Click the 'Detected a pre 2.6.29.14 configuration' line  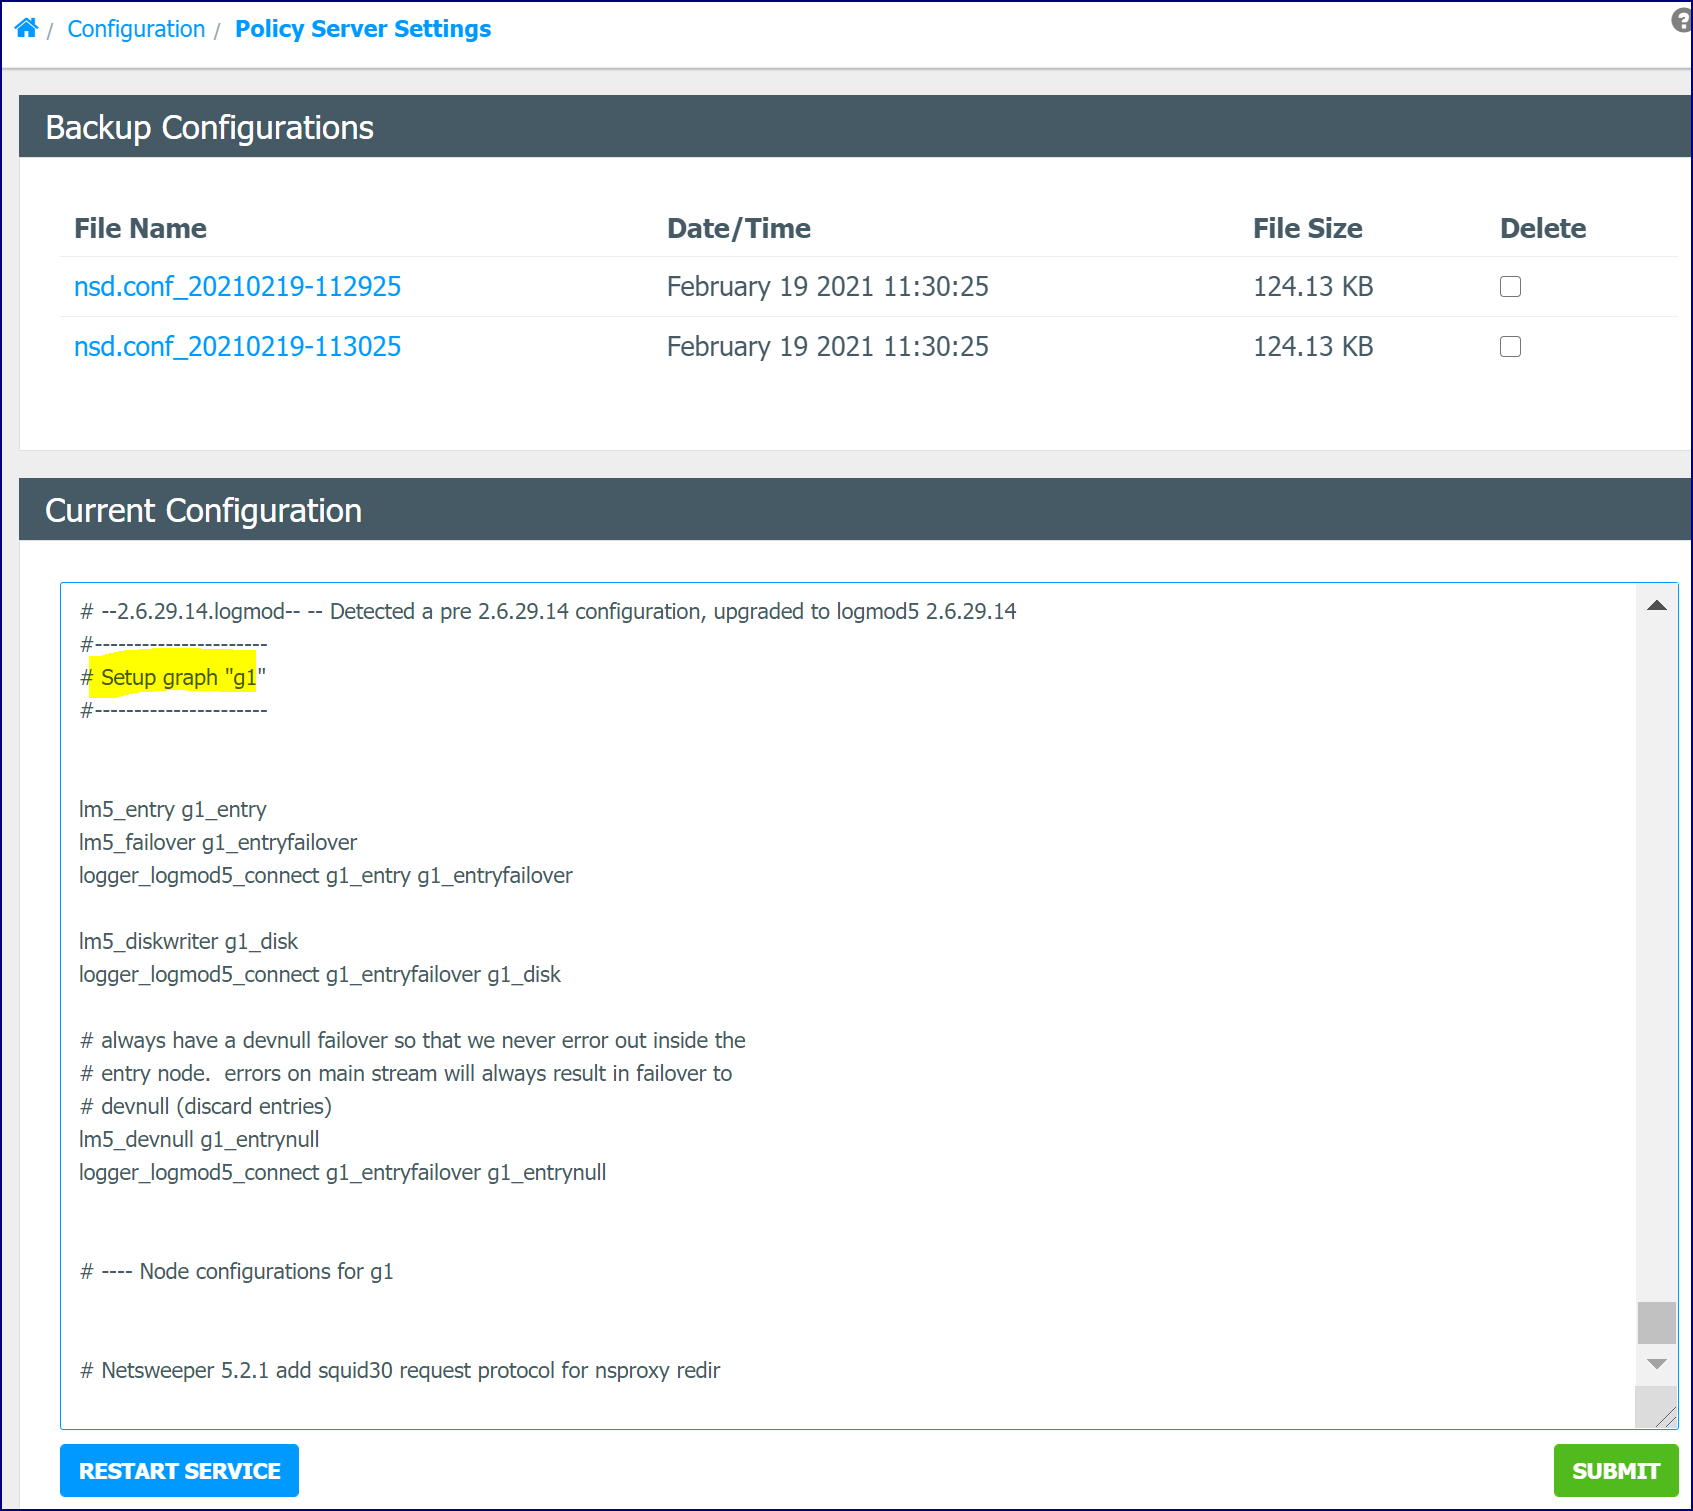548,611
